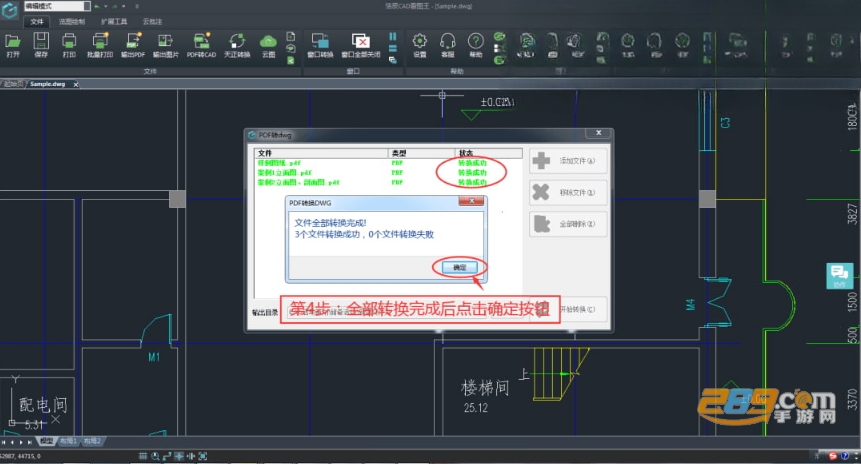Viewport: 861px width, 464px height.
Task: Open the 云图 cloud drawings icon
Action: pyautogui.click(x=268, y=44)
